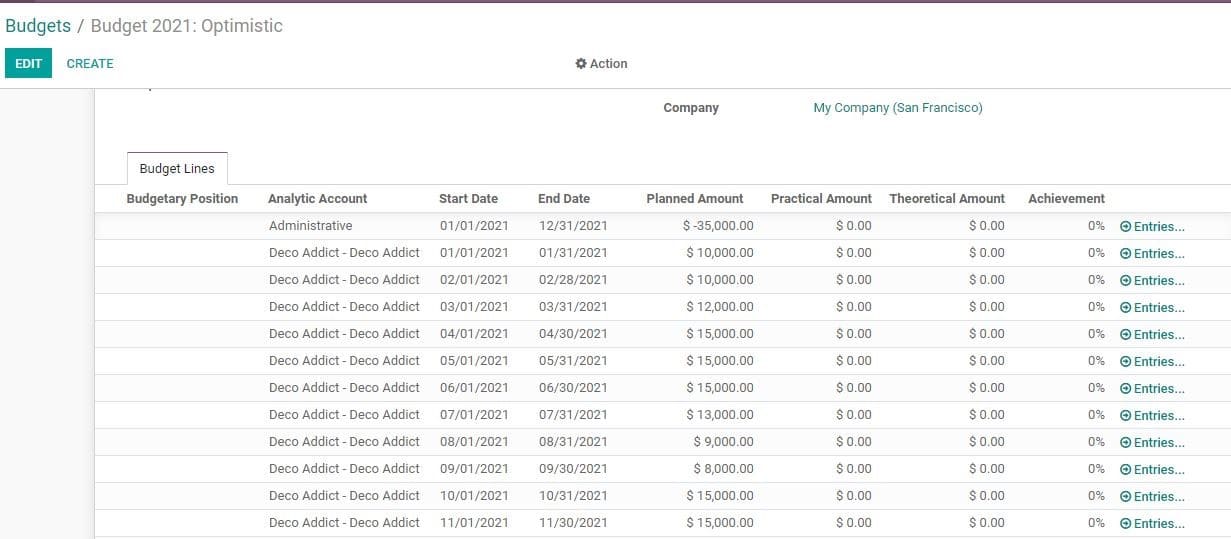Sort by Analytic Account column header
The image size is (1231, 539).
[317, 199]
